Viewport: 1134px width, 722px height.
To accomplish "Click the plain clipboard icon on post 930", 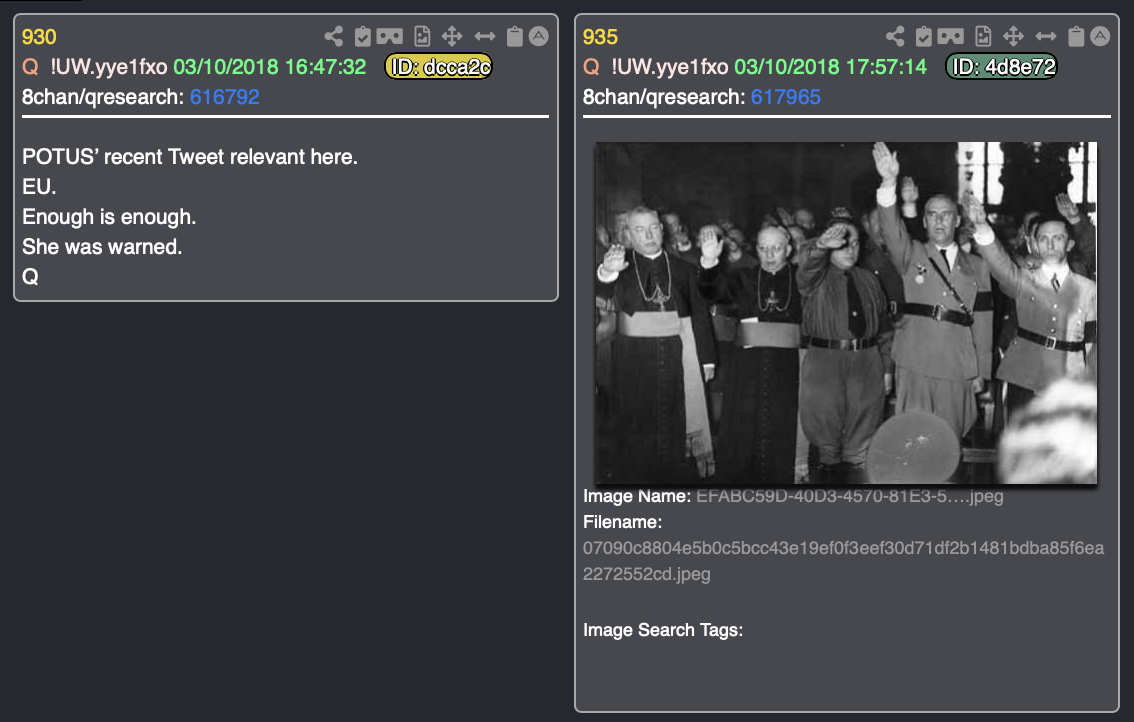I will click(514, 36).
